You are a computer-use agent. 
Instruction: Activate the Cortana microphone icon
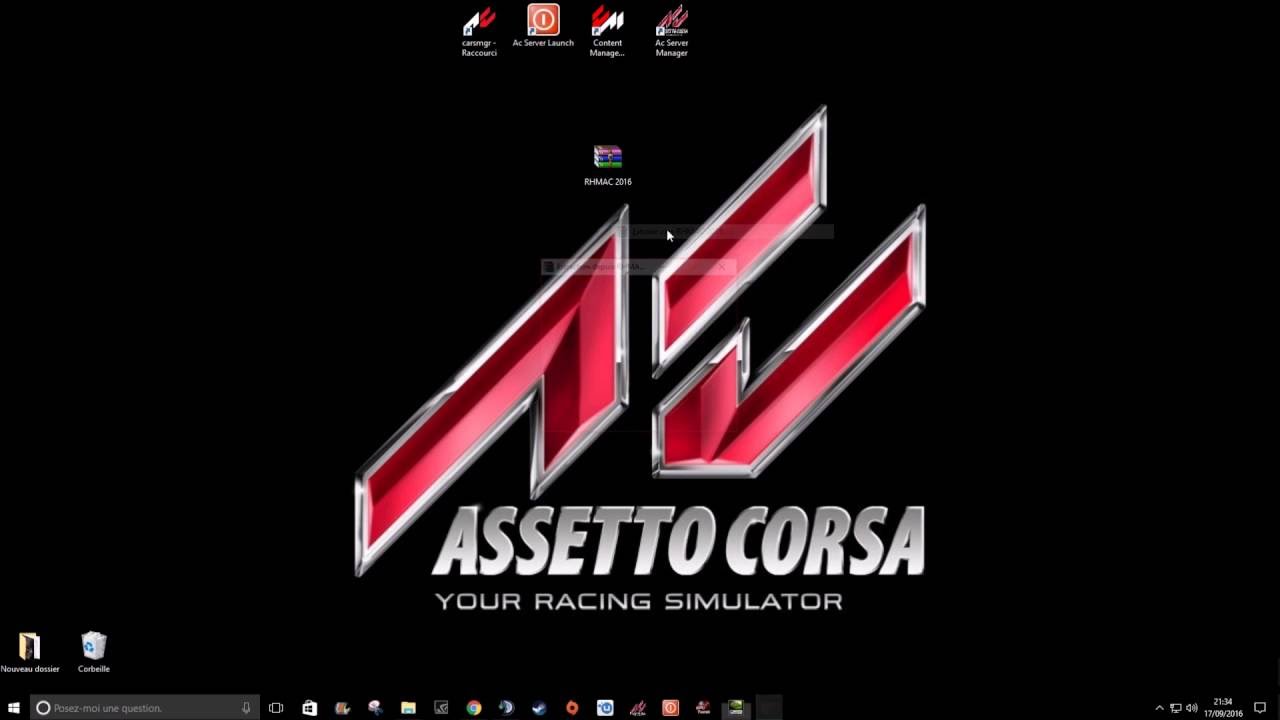pyautogui.click(x=246, y=708)
